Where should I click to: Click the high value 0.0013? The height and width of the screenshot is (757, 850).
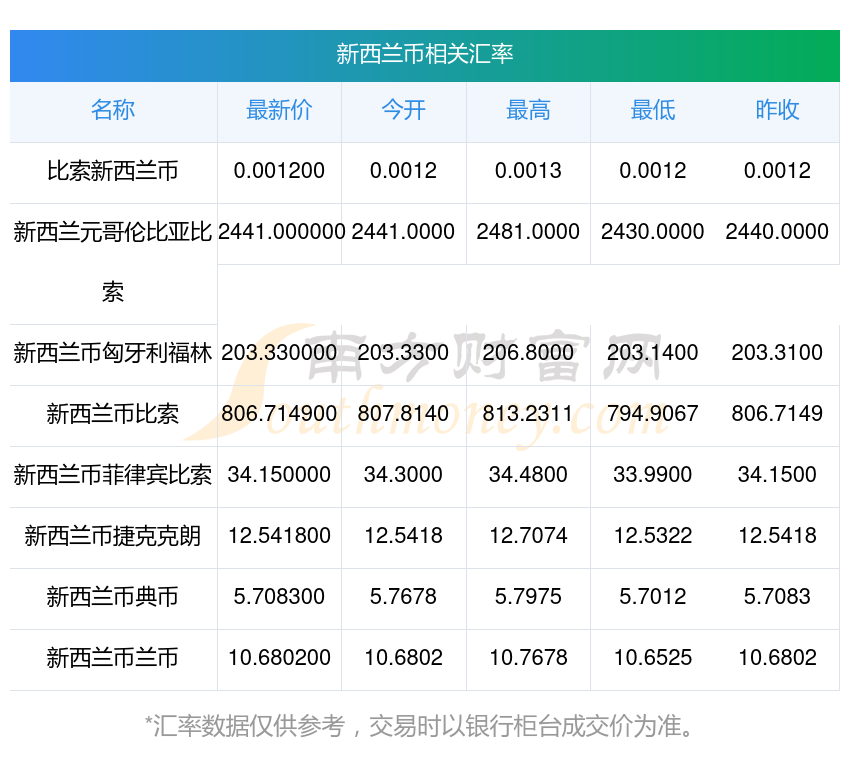pos(528,171)
